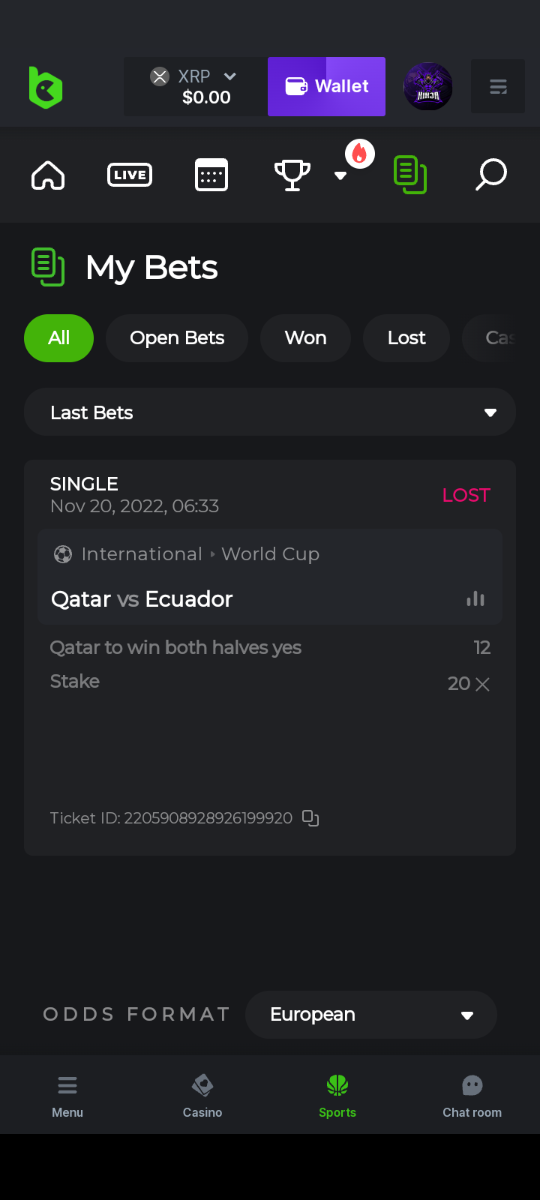540x1200 pixels.
Task: Select the All bets filter
Action: 59,338
